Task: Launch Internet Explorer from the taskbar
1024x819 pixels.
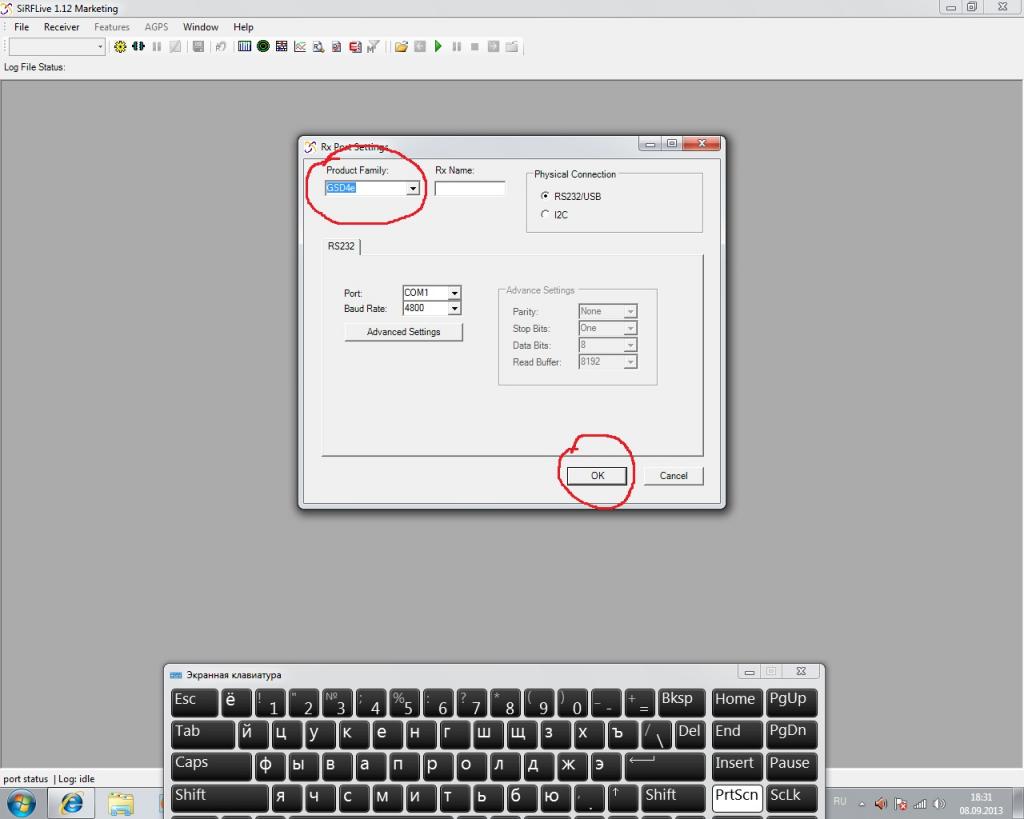Action: pyautogui.click(x=72, y=803)
